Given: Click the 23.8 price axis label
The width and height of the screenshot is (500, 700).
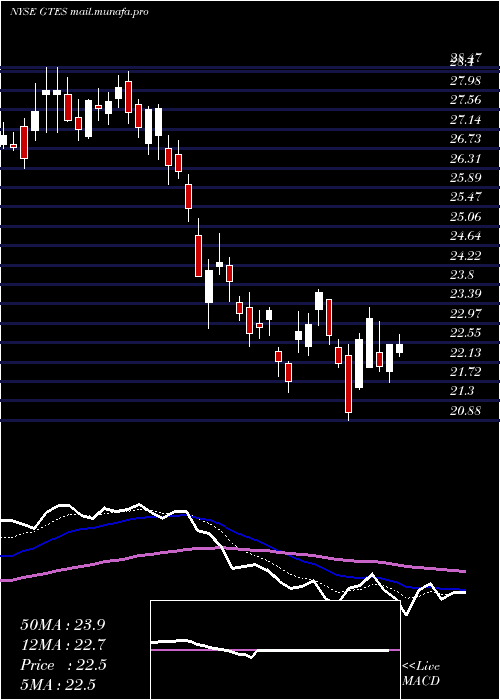Looking at the screenshot, I should [x=462, y=275].
